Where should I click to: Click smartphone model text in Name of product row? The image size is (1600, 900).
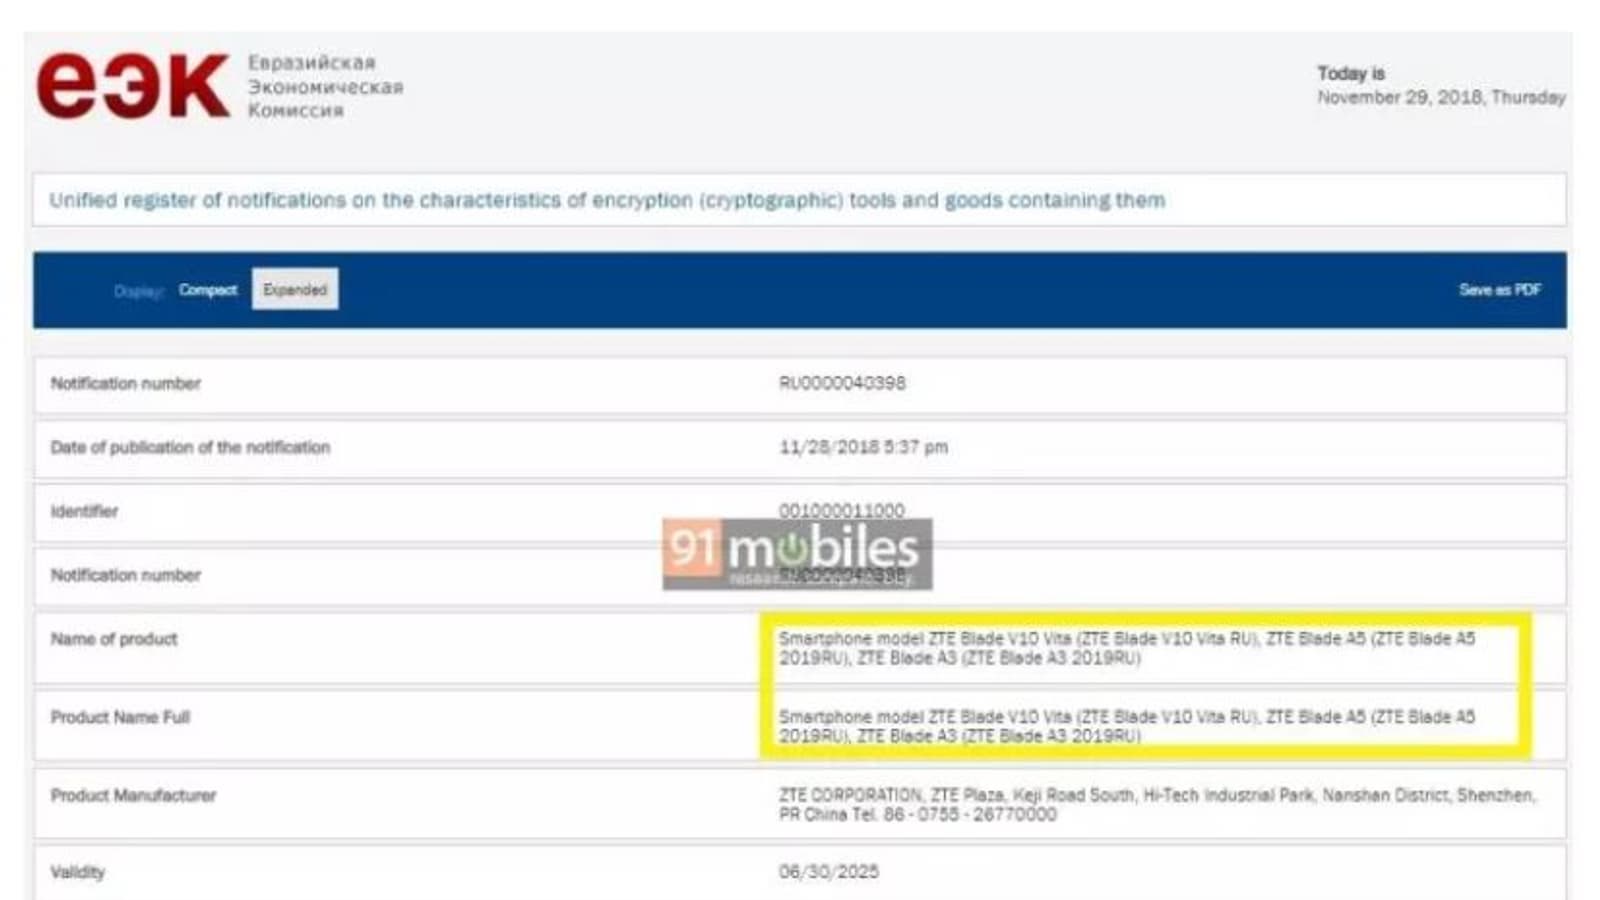1127,648
